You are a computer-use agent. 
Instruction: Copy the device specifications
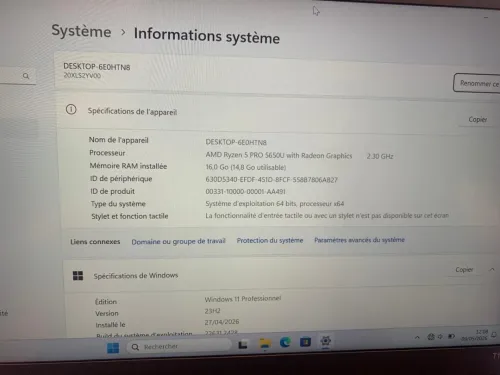(477, 119)
